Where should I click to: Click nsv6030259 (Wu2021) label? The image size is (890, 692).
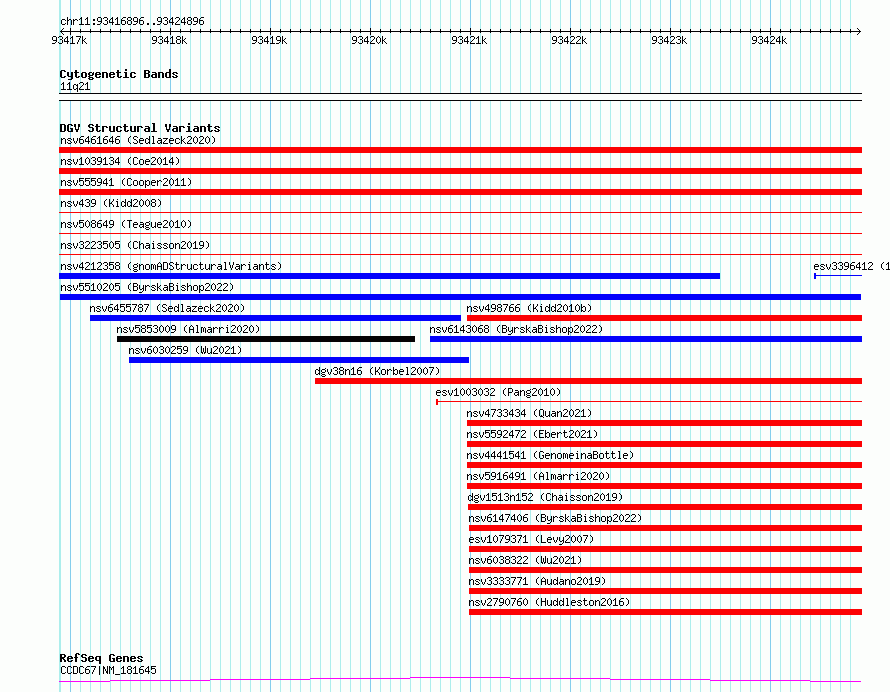185,350
